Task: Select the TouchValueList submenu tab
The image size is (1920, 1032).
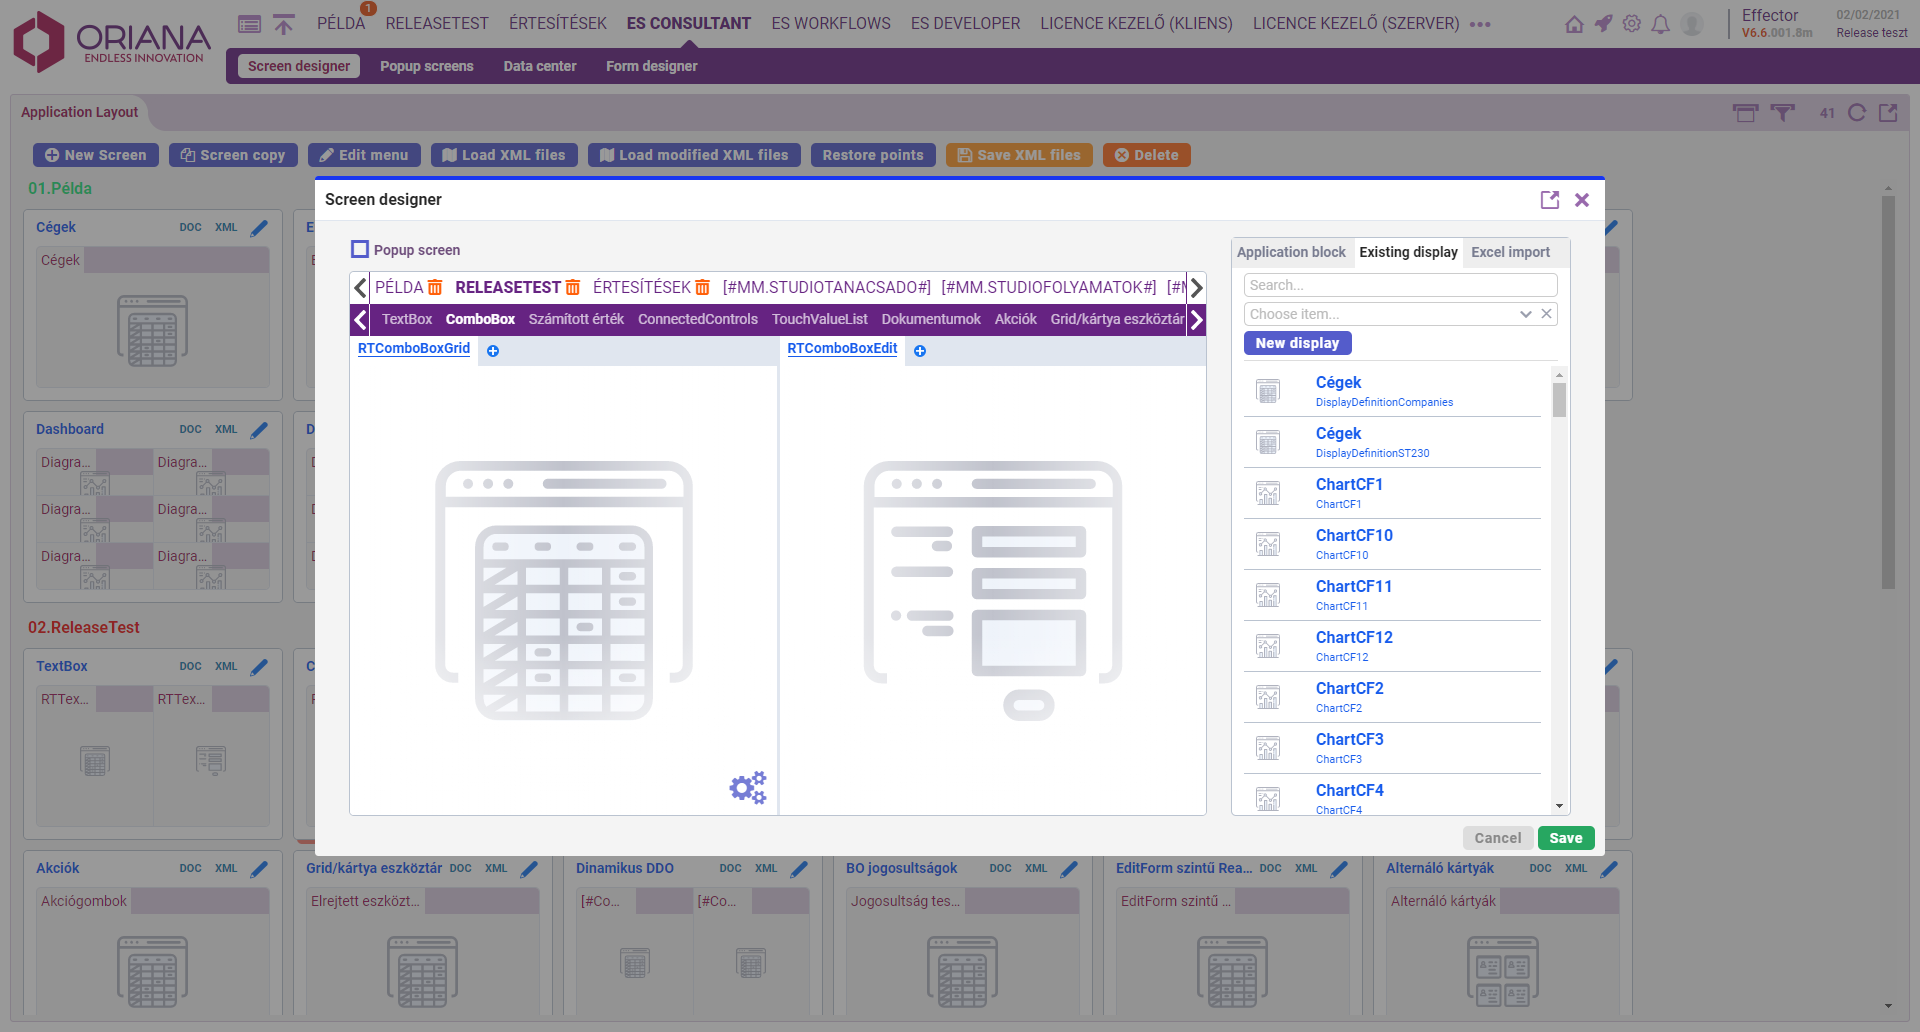Action: coord(820,319)
